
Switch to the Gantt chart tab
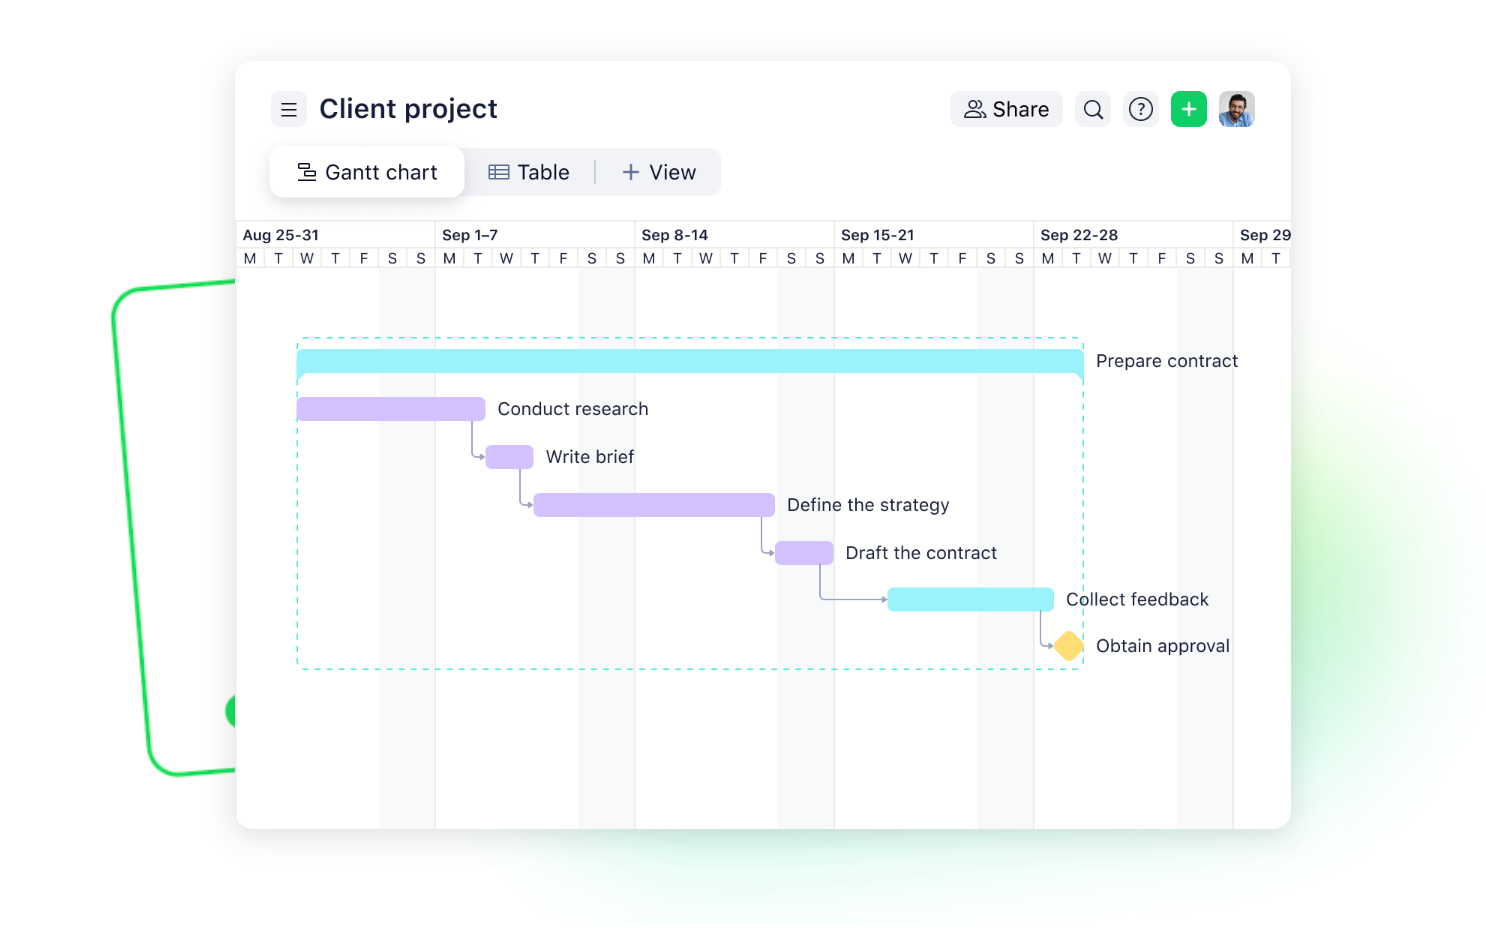click(366, 172)
